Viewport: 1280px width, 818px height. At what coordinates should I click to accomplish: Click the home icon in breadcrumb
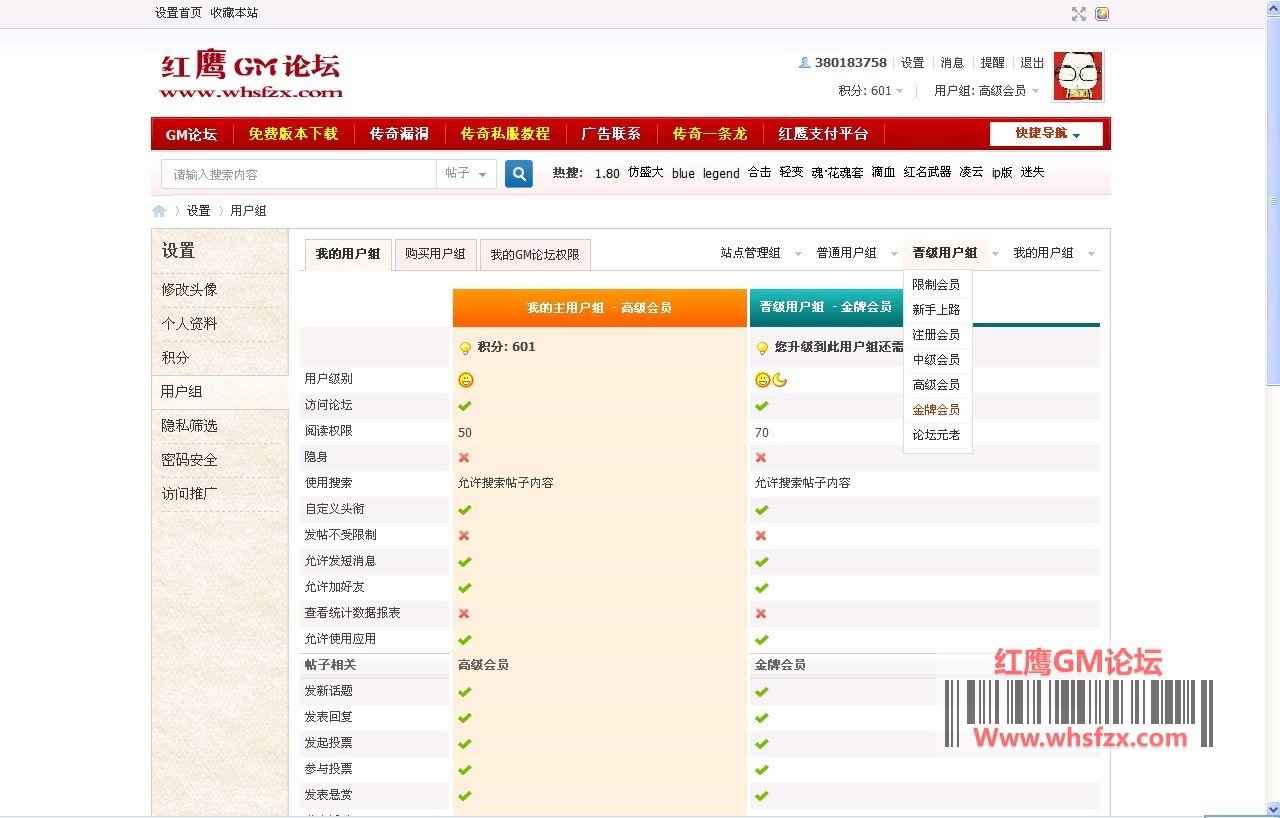[159, 211]
